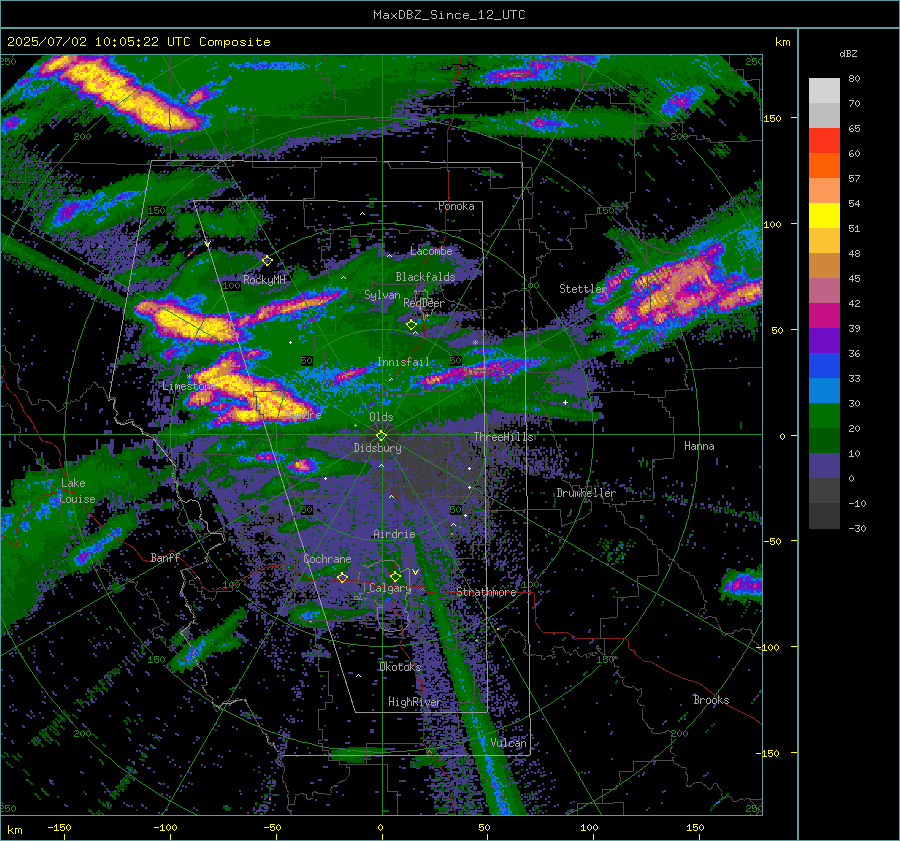The height and width of the screenshot is (841, 900).
Task: Click the yellow diamond marker below RedDeer
Action: 411,325
